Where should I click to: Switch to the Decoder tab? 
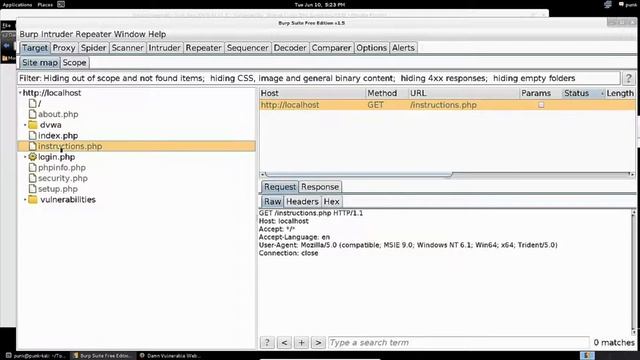pyautogui.click(x=290, y=48)
